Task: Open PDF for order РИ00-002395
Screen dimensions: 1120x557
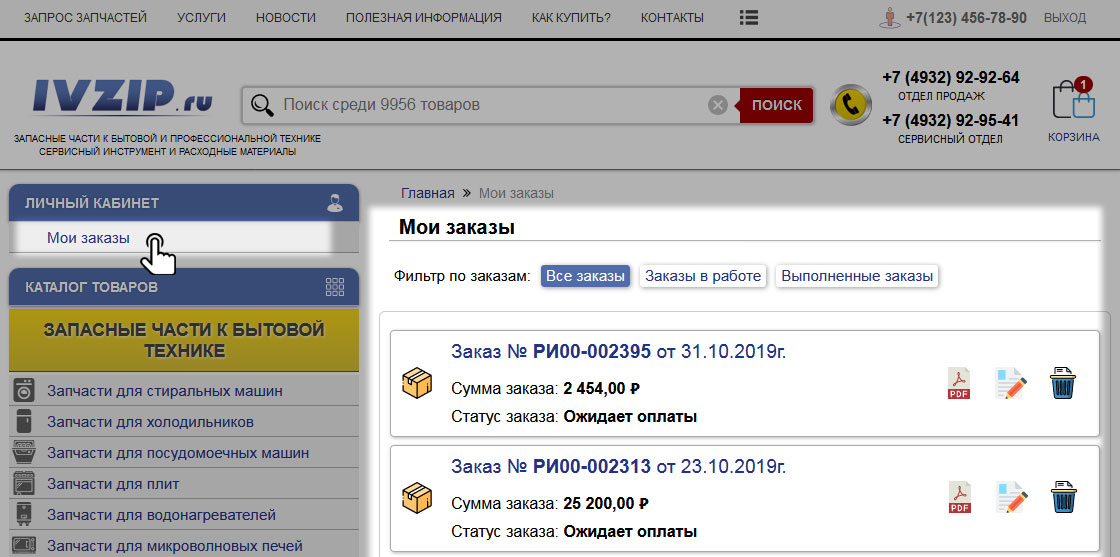Action: click(x=959, y=384)
